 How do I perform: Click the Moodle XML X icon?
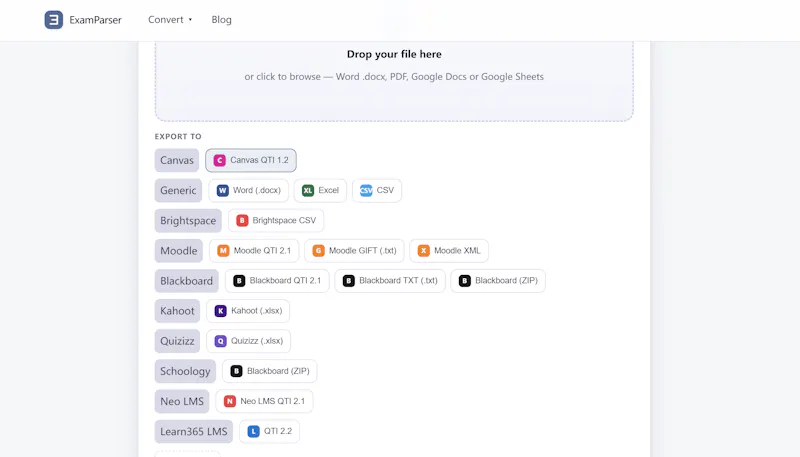point(423,250)
